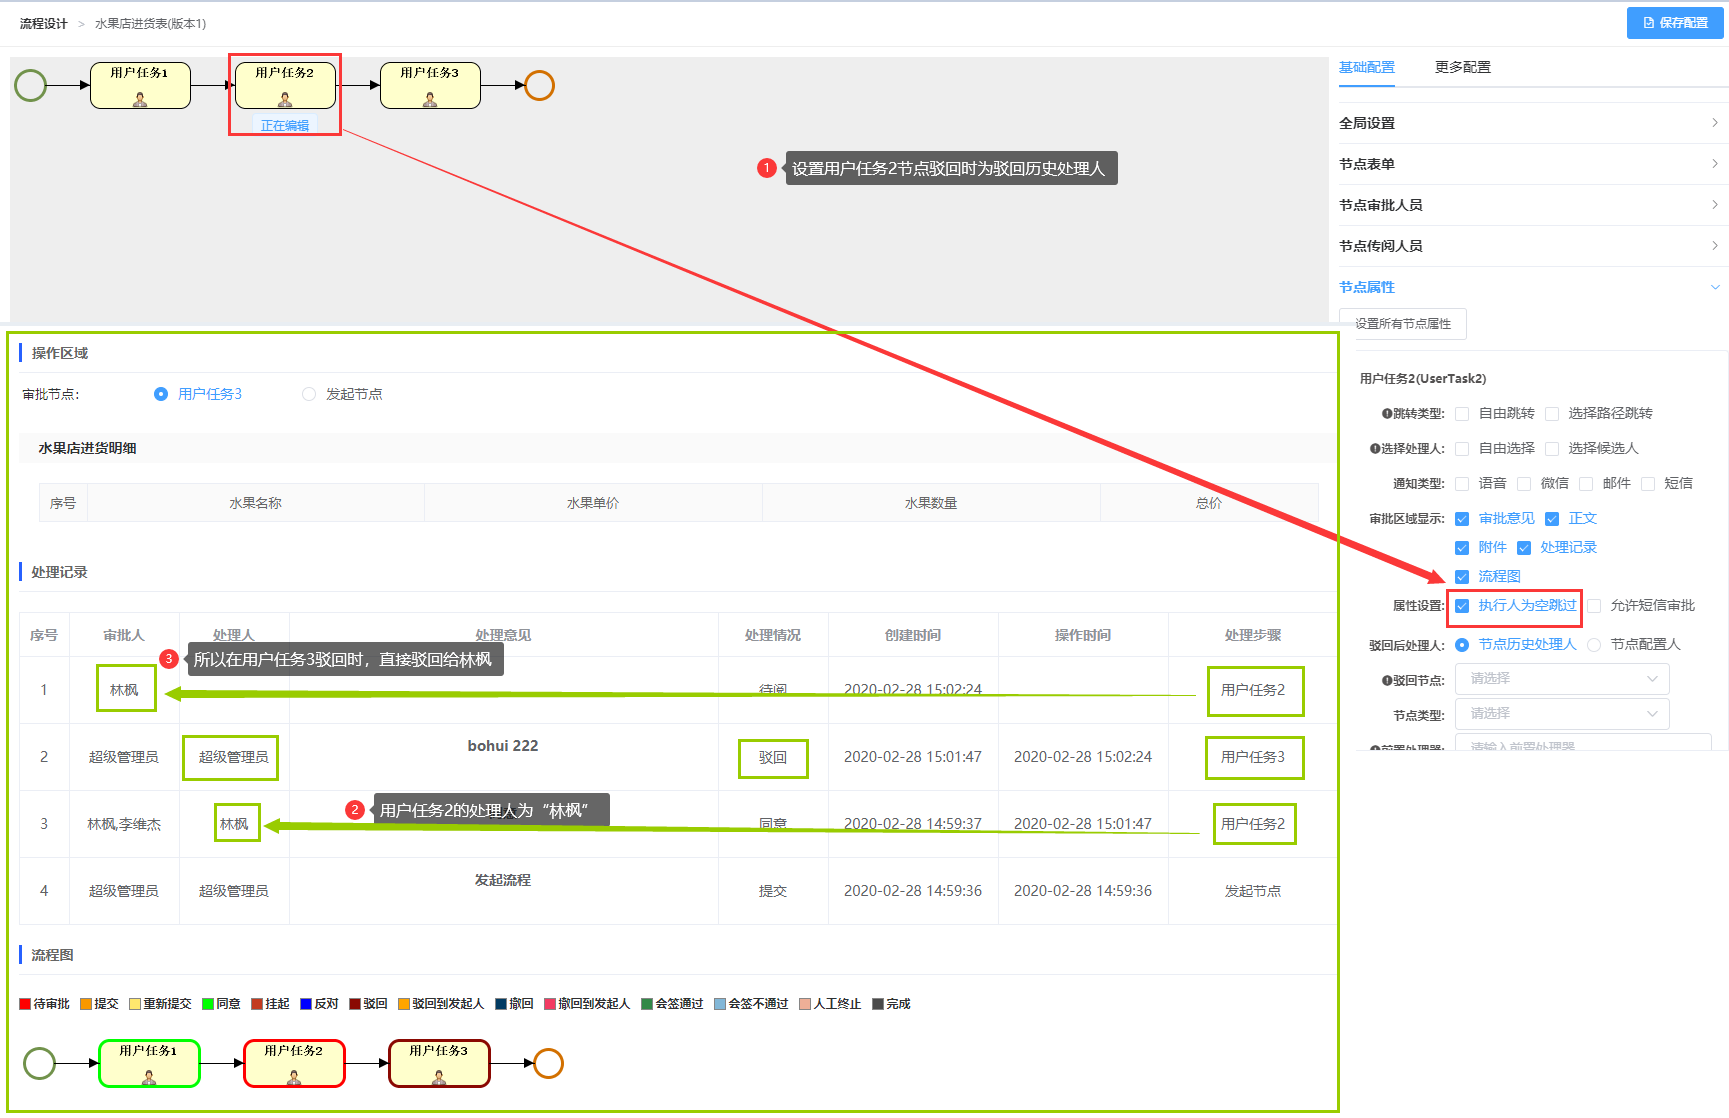The width and height of the screenshot is (1729, 1118).
Task: Enable the 自由跳转 checkbox
Action: [1462, 414]
